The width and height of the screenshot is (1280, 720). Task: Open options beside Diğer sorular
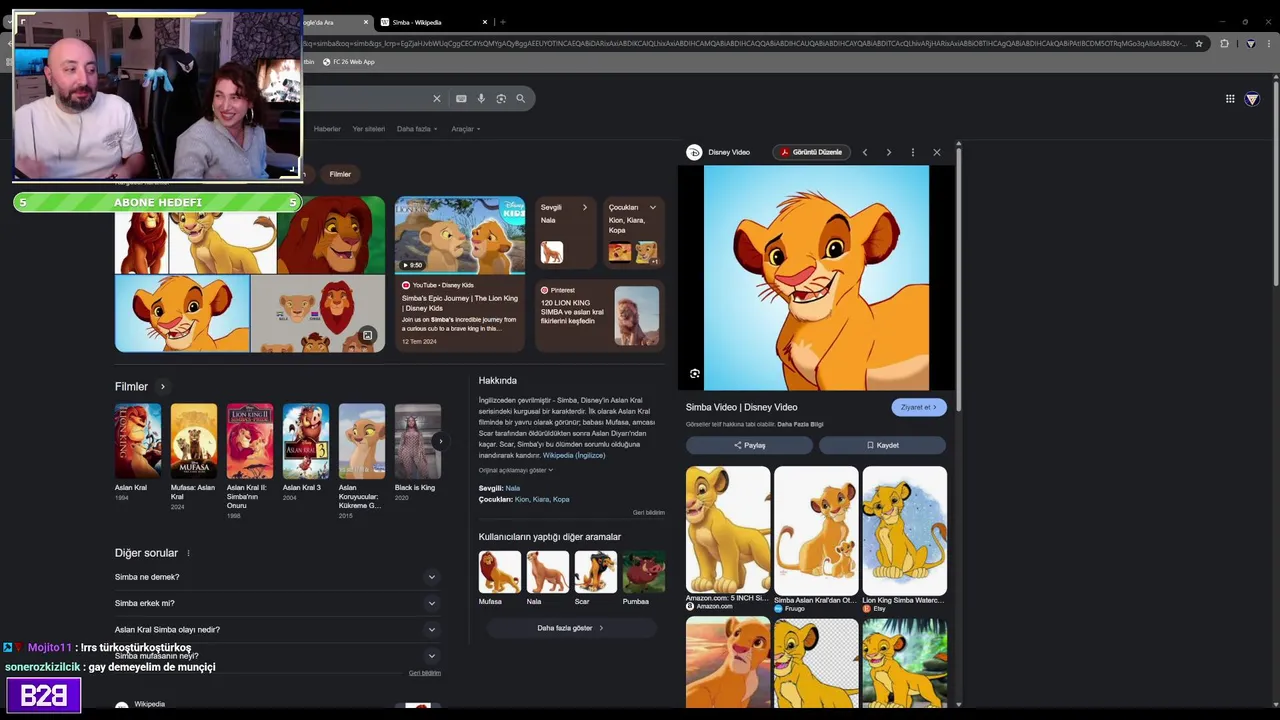(x=188, y=553)
